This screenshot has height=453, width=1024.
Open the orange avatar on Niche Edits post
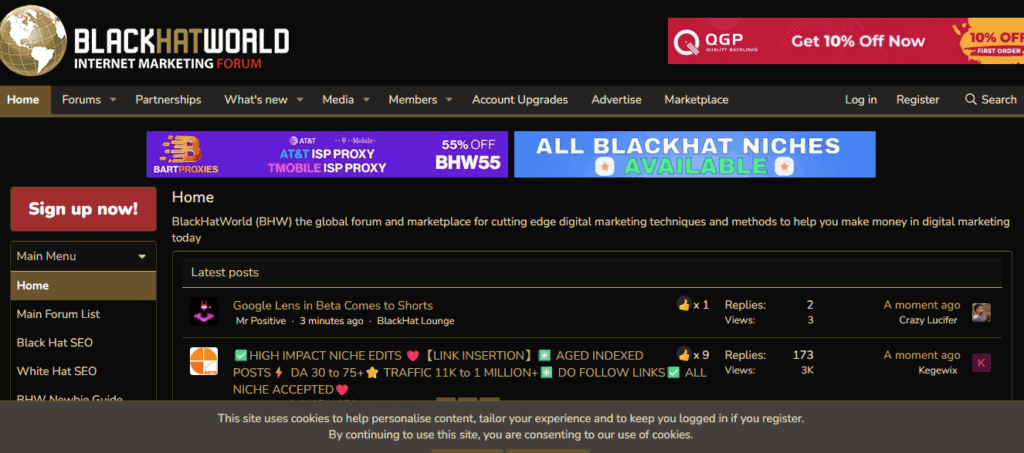click(x=204, y=361)
